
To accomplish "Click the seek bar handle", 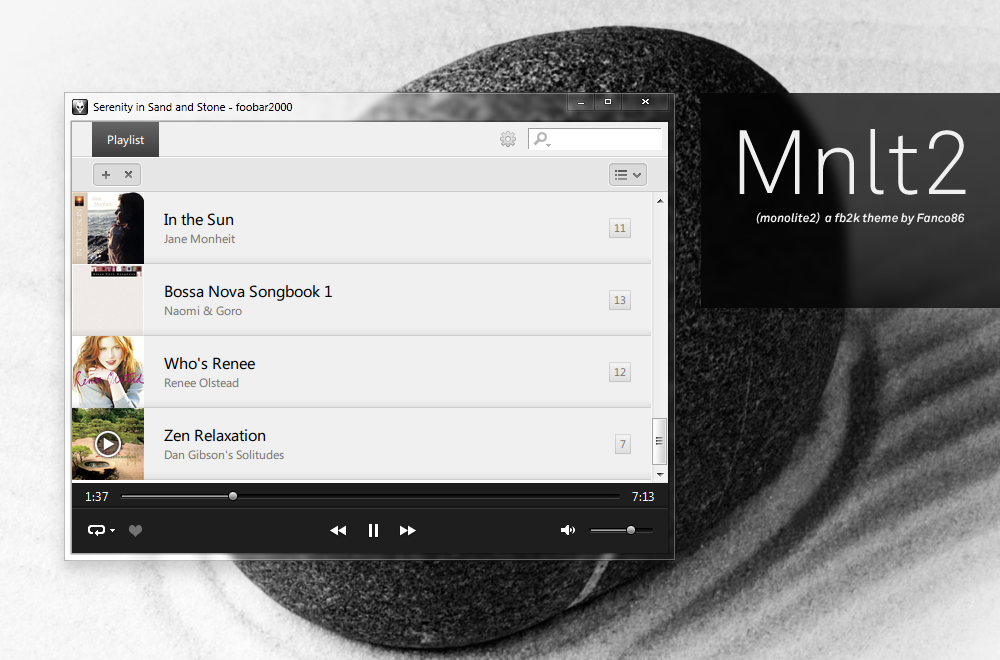I will pos(233,496).
